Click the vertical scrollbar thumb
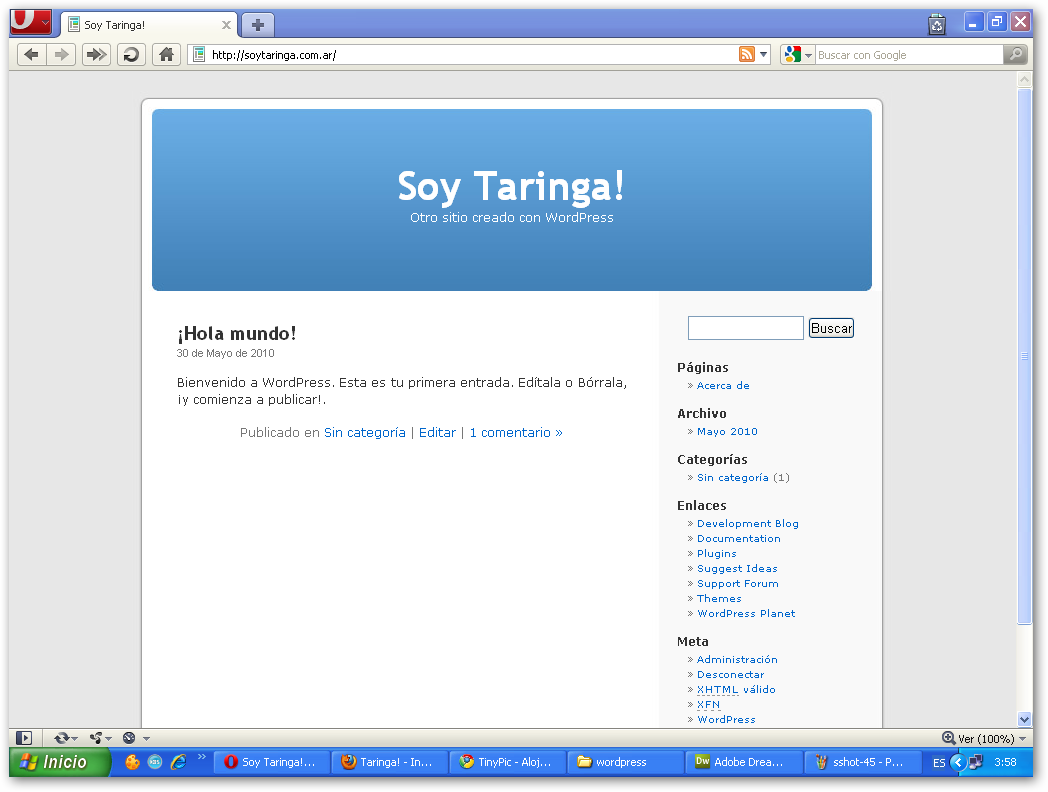Screen dimensions: 1048x792 1025,356
